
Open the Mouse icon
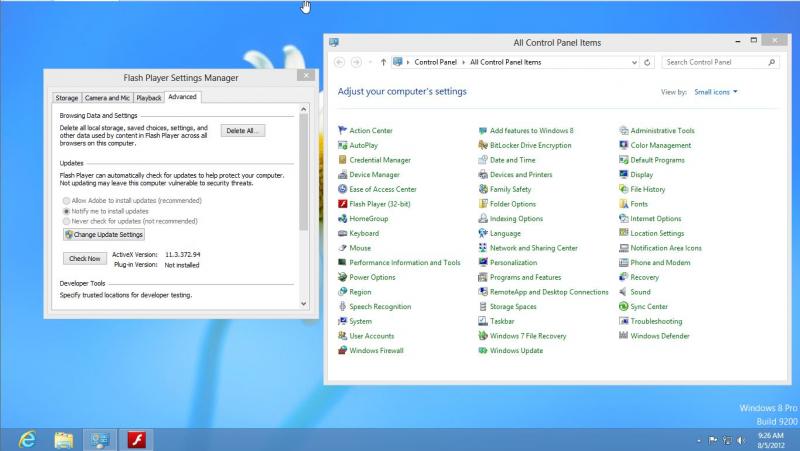point(342,248)
